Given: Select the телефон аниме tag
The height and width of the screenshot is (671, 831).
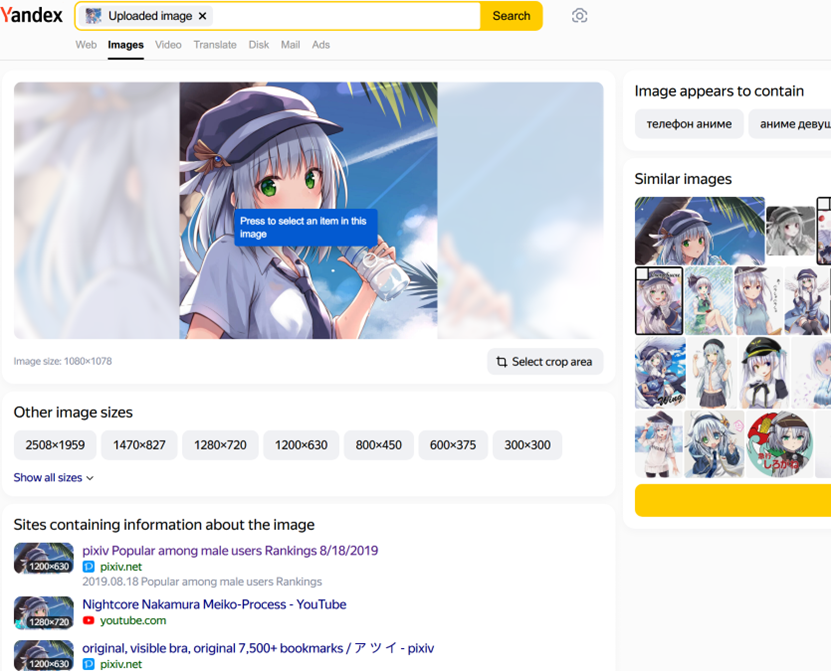Looking at the screenshot, I should 689,124.
